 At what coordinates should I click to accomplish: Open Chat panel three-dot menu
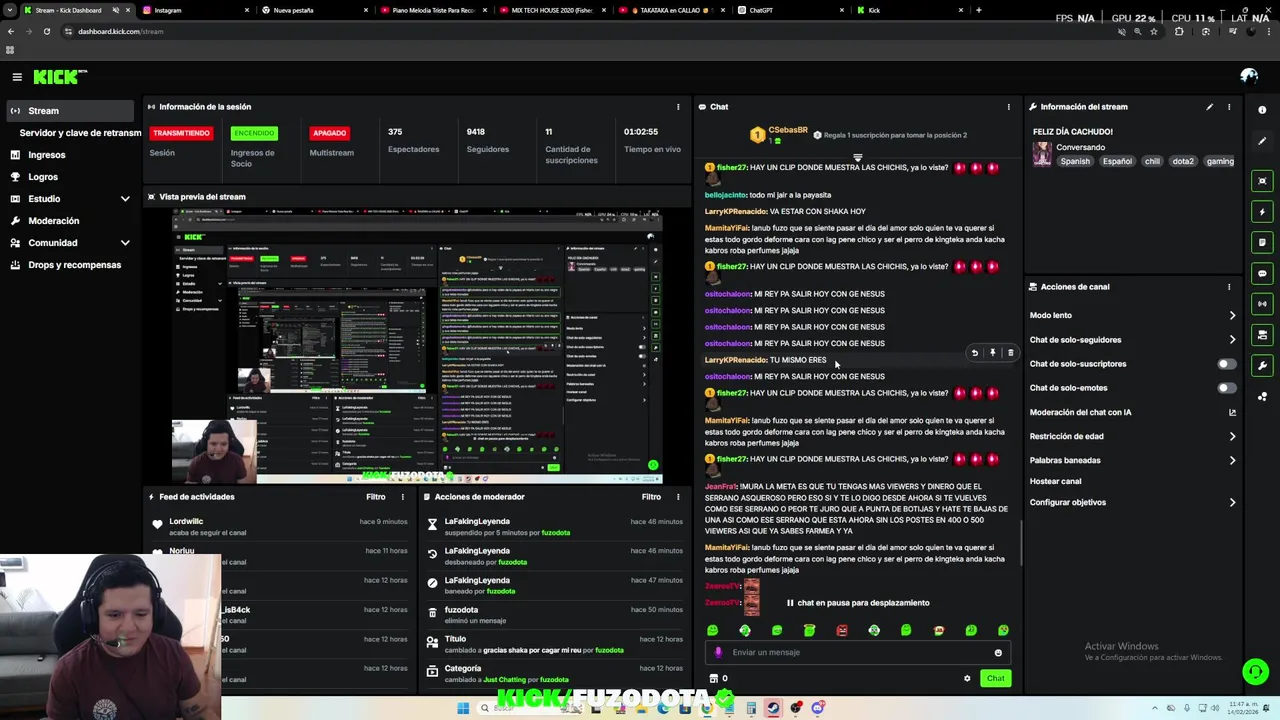[x=1008, y=107]
